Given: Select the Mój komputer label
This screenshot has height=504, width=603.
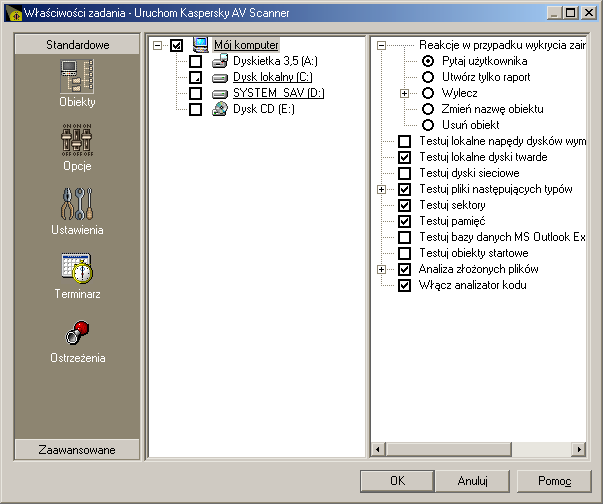Looking at the screenshot, I should click(x=246, y=45).
